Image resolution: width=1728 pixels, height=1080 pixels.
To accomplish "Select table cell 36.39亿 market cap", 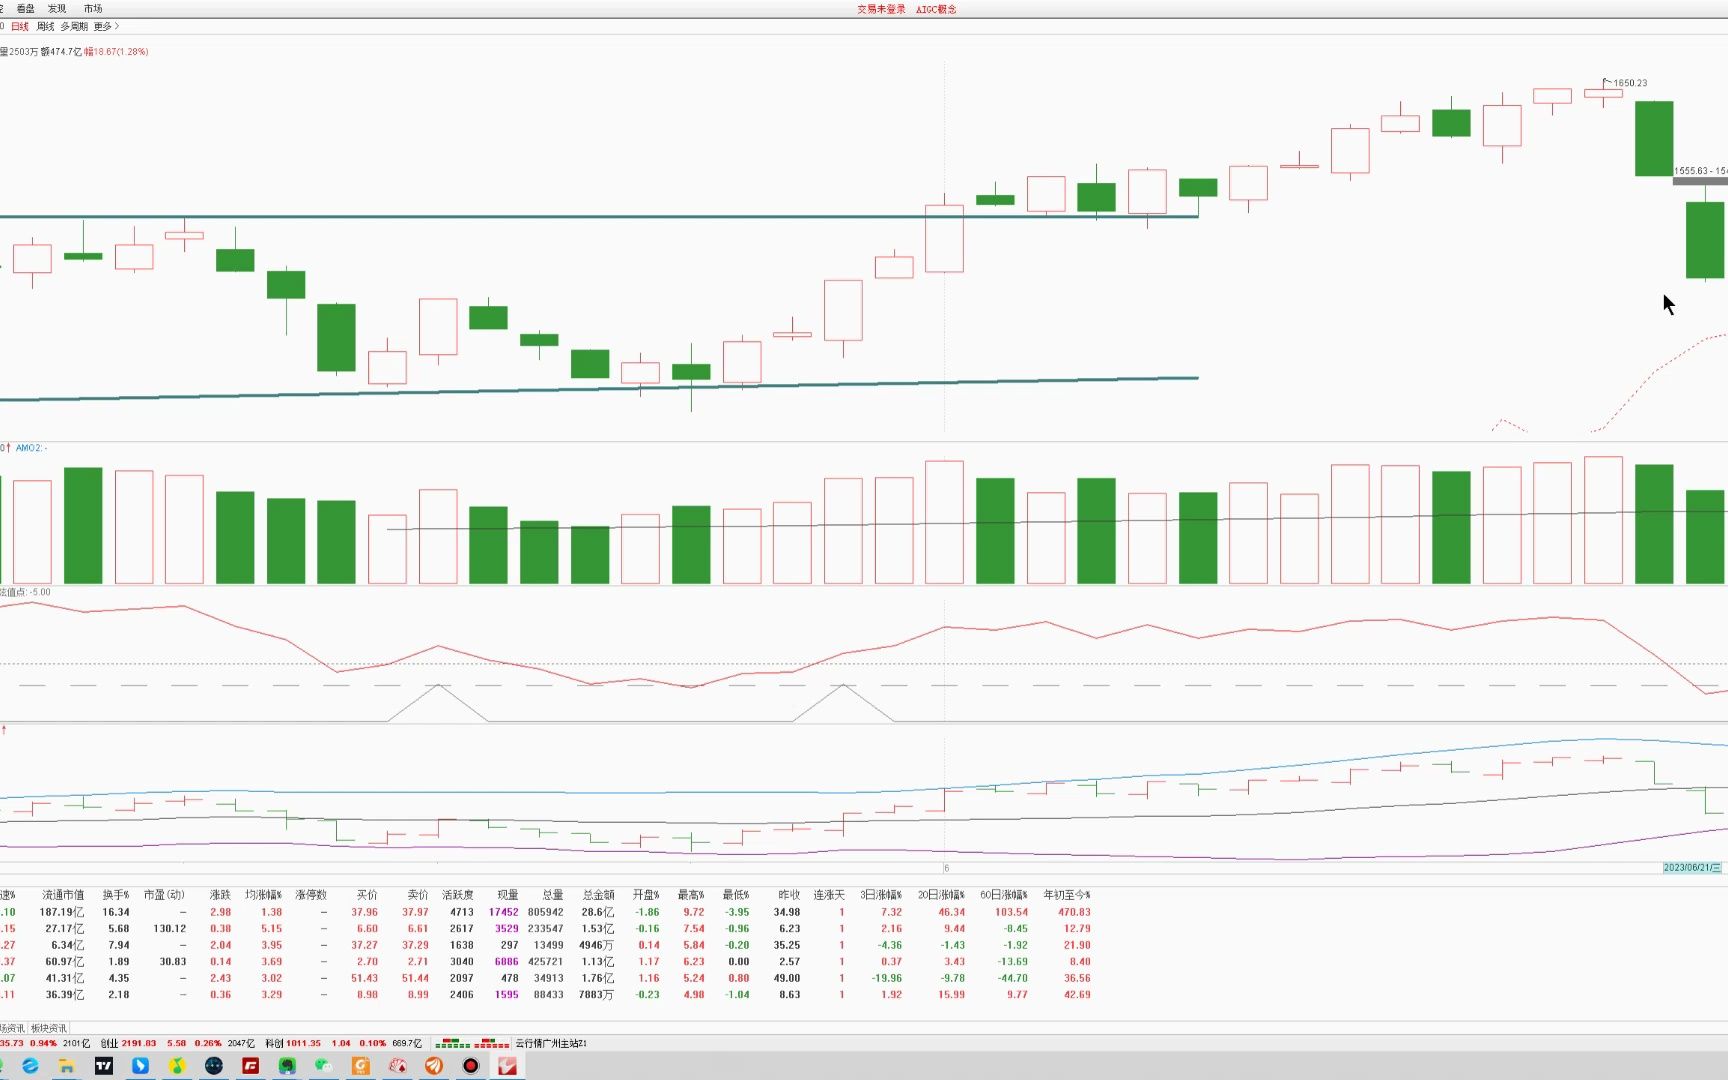I will (65, 995).
